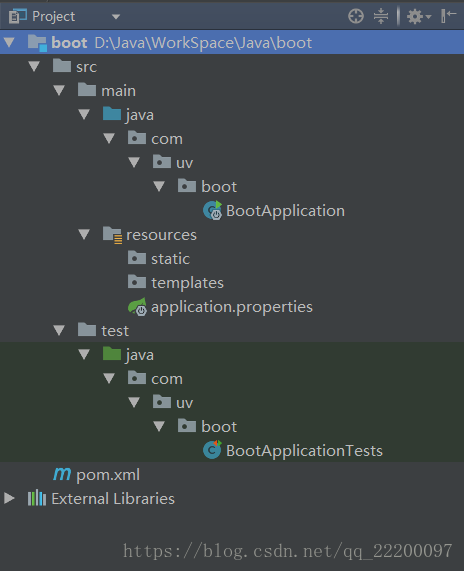Select the src folder name
Viewport: 464px width, 571px height.
[x=86, y=67]
